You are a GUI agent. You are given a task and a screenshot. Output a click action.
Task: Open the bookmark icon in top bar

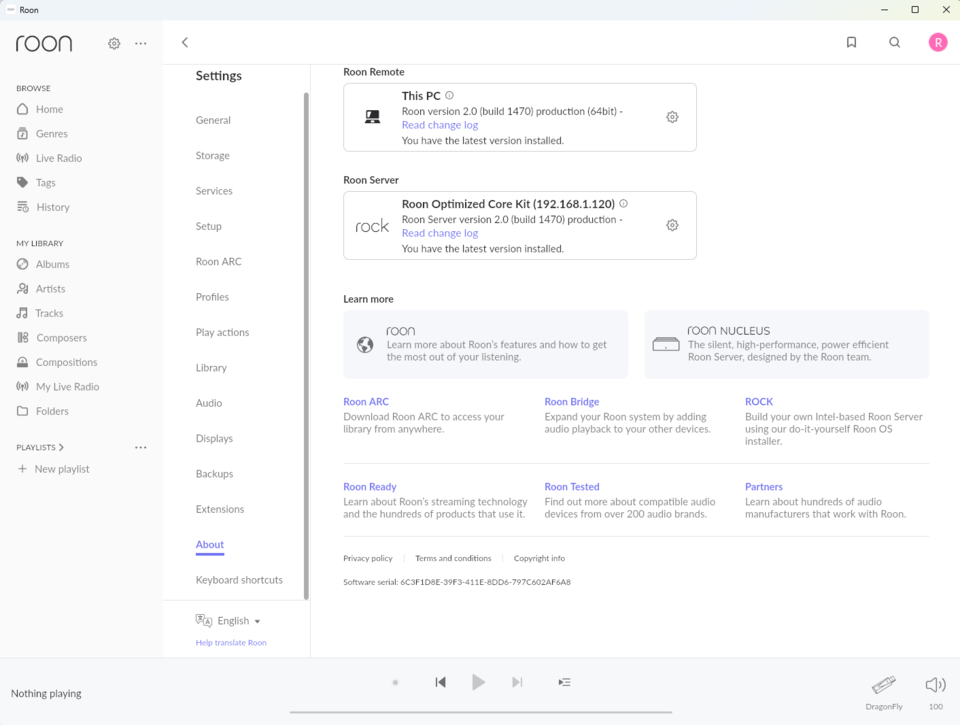coord(851,42)
